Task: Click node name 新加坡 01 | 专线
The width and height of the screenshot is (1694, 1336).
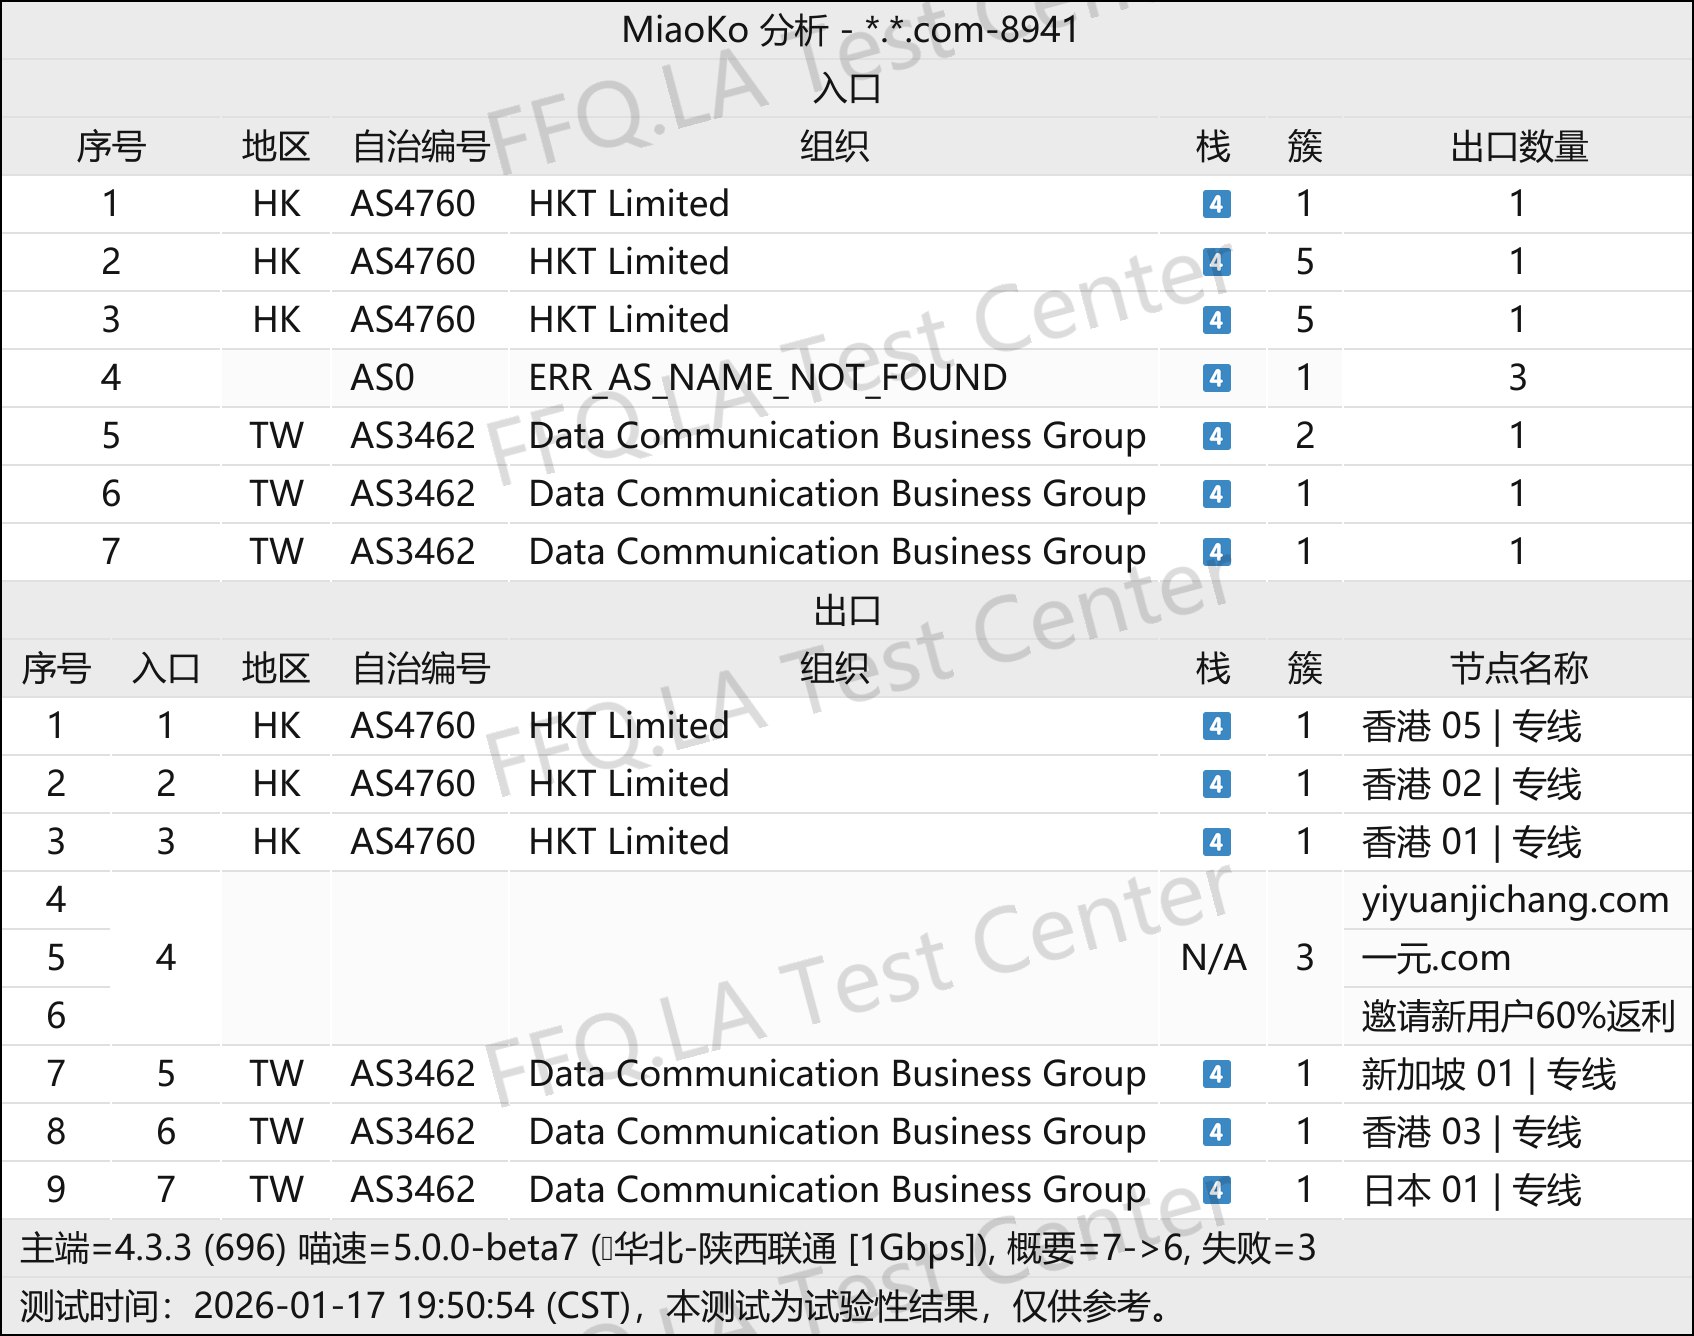Action: tap(1488, 1074)
